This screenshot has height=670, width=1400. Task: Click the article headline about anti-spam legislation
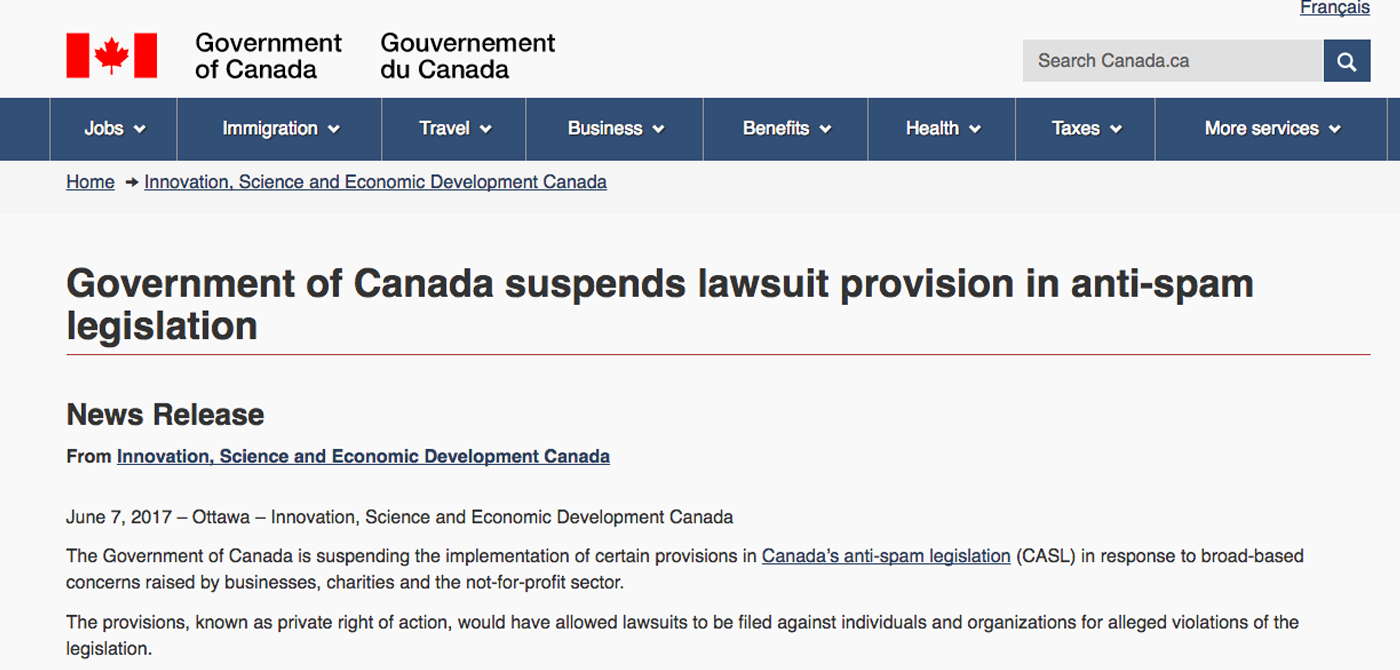(660, 305)
